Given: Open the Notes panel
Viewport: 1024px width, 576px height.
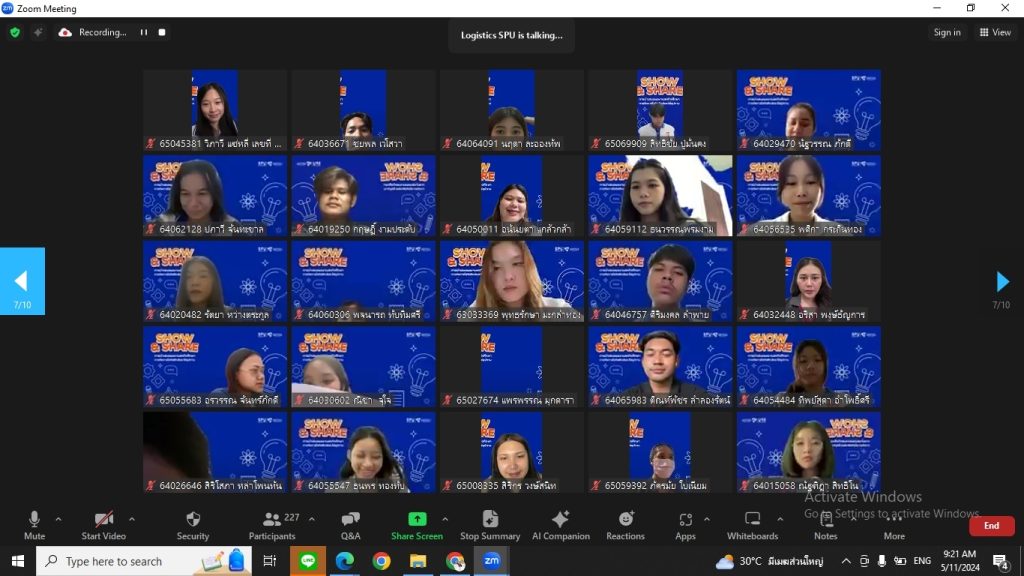Looking at the screenshot, I should 825,526.
